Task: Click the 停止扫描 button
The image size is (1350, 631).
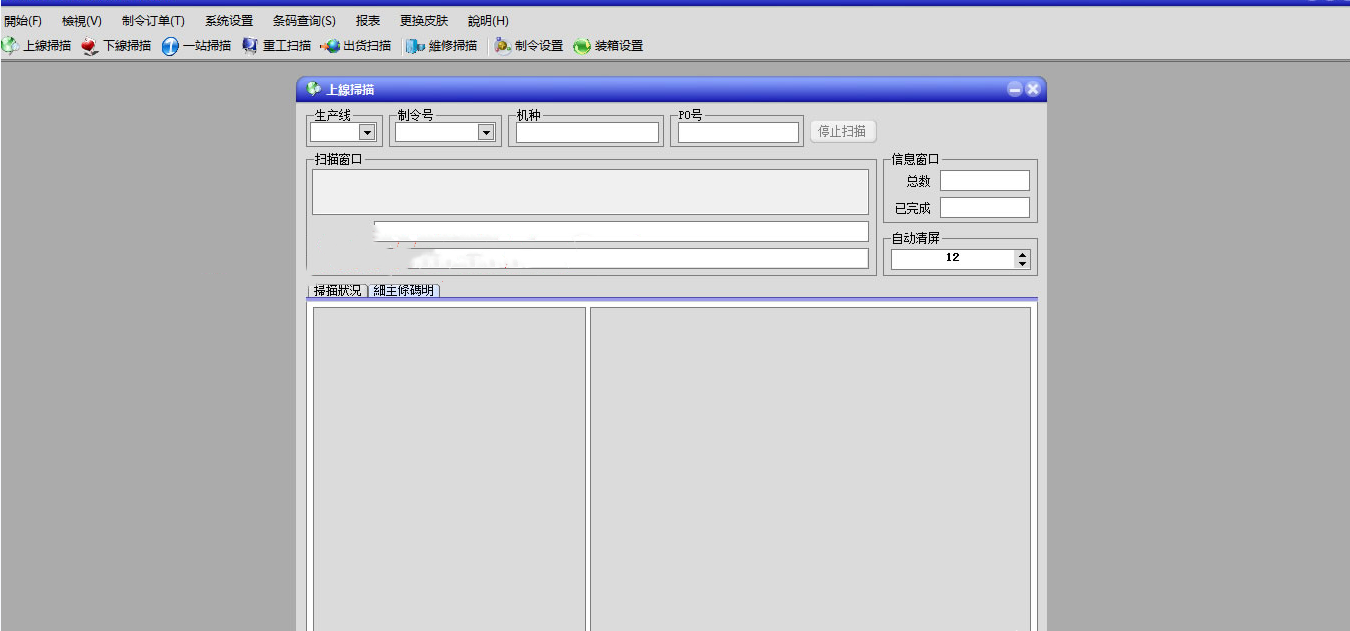Action: pyautogui.click(x=843, y=131)
